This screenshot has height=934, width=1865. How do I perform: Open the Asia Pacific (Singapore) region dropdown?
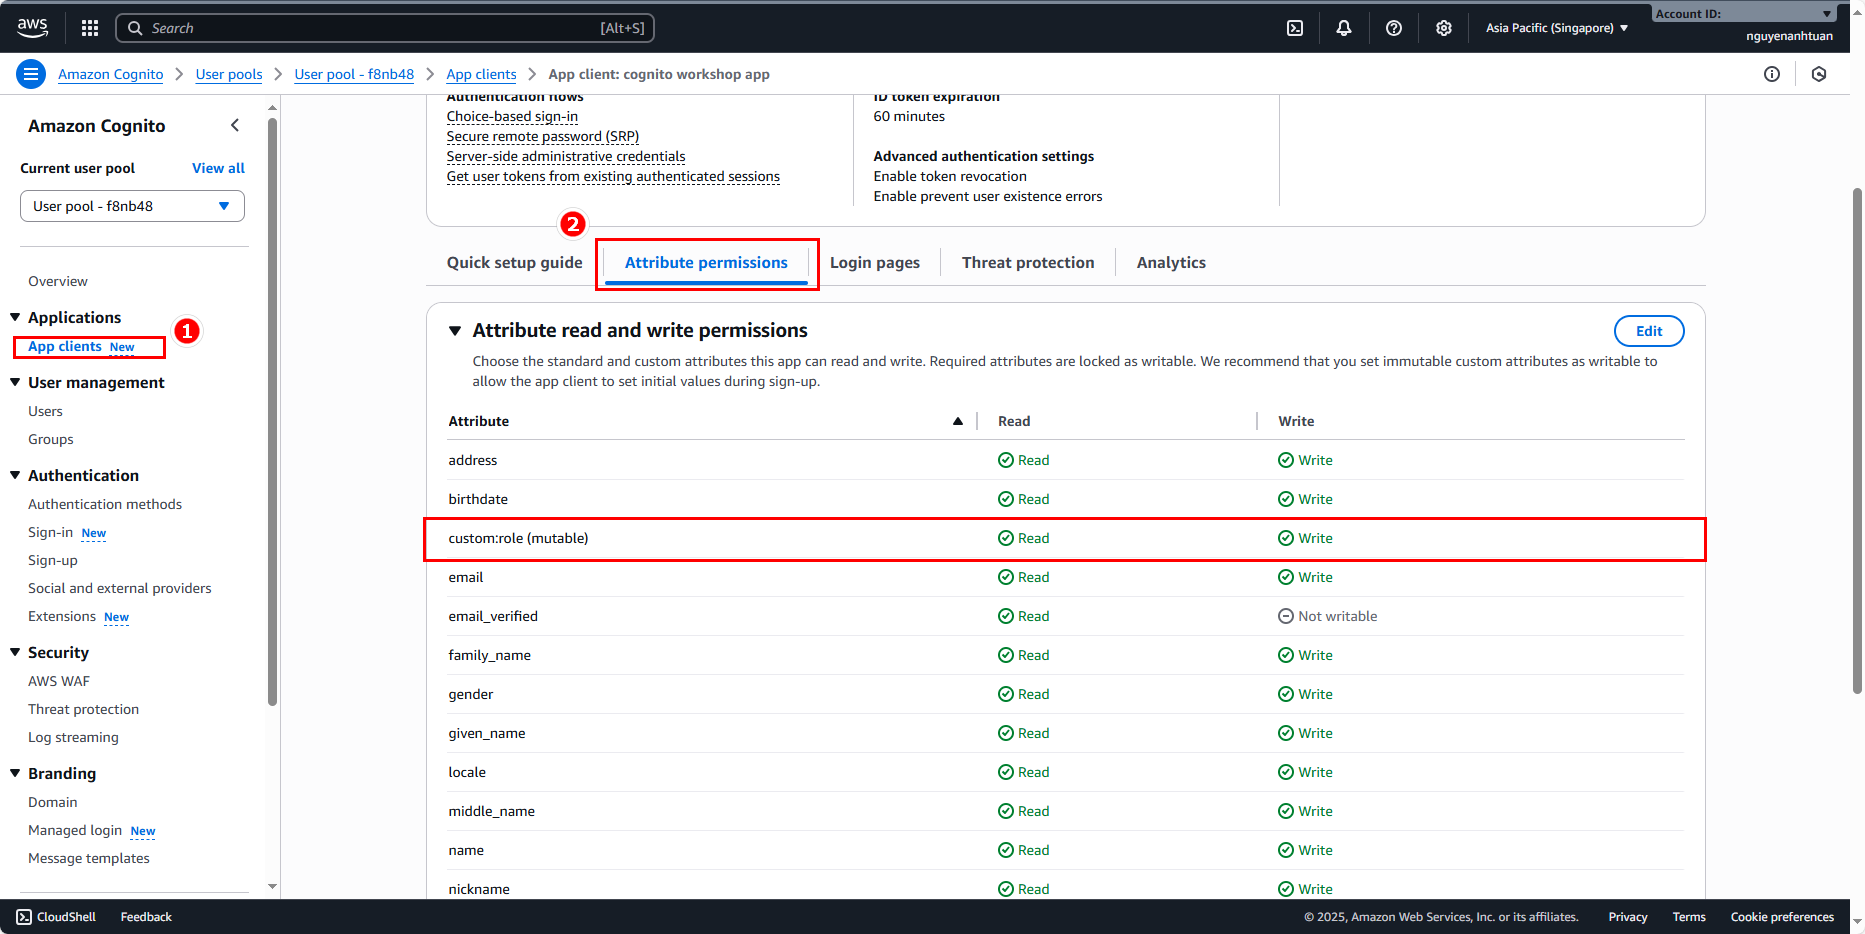(x=1556, y=28)
